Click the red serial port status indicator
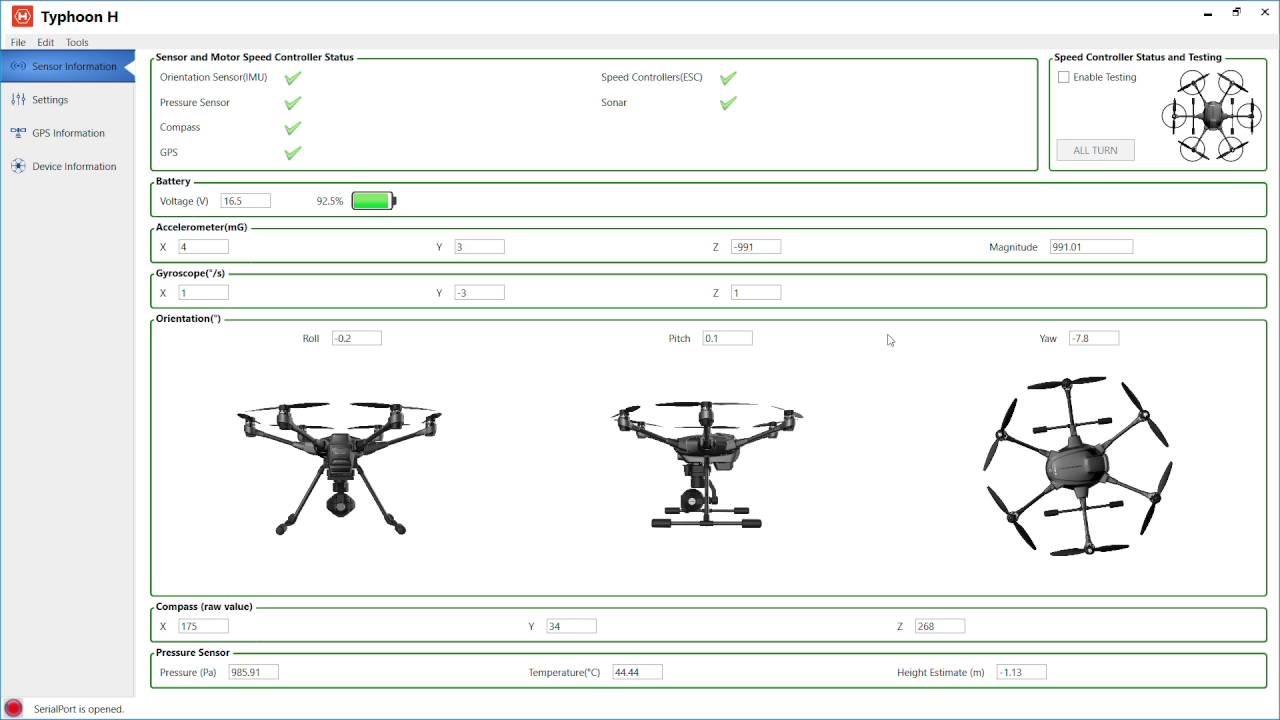 tap(14, 708)
